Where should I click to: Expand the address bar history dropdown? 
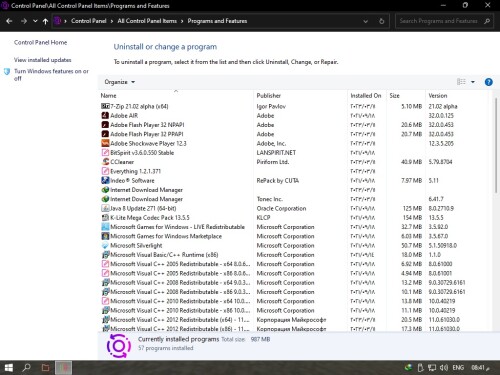point(365,21)
